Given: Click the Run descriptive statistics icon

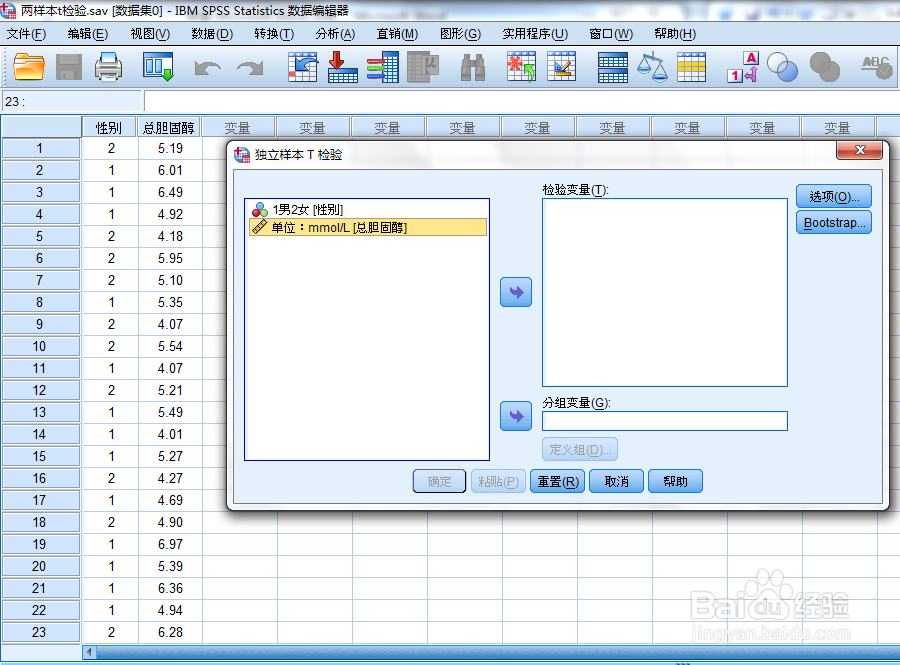Looking at the screenshot, I should (423, 67).
